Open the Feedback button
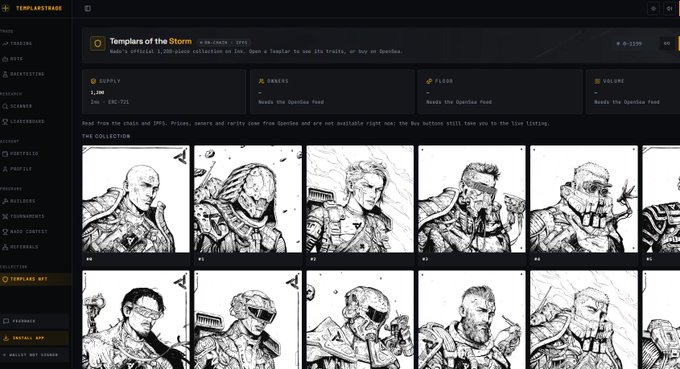Image resolution: width=680 pixels, height=369 pixels. click(34, 321)
